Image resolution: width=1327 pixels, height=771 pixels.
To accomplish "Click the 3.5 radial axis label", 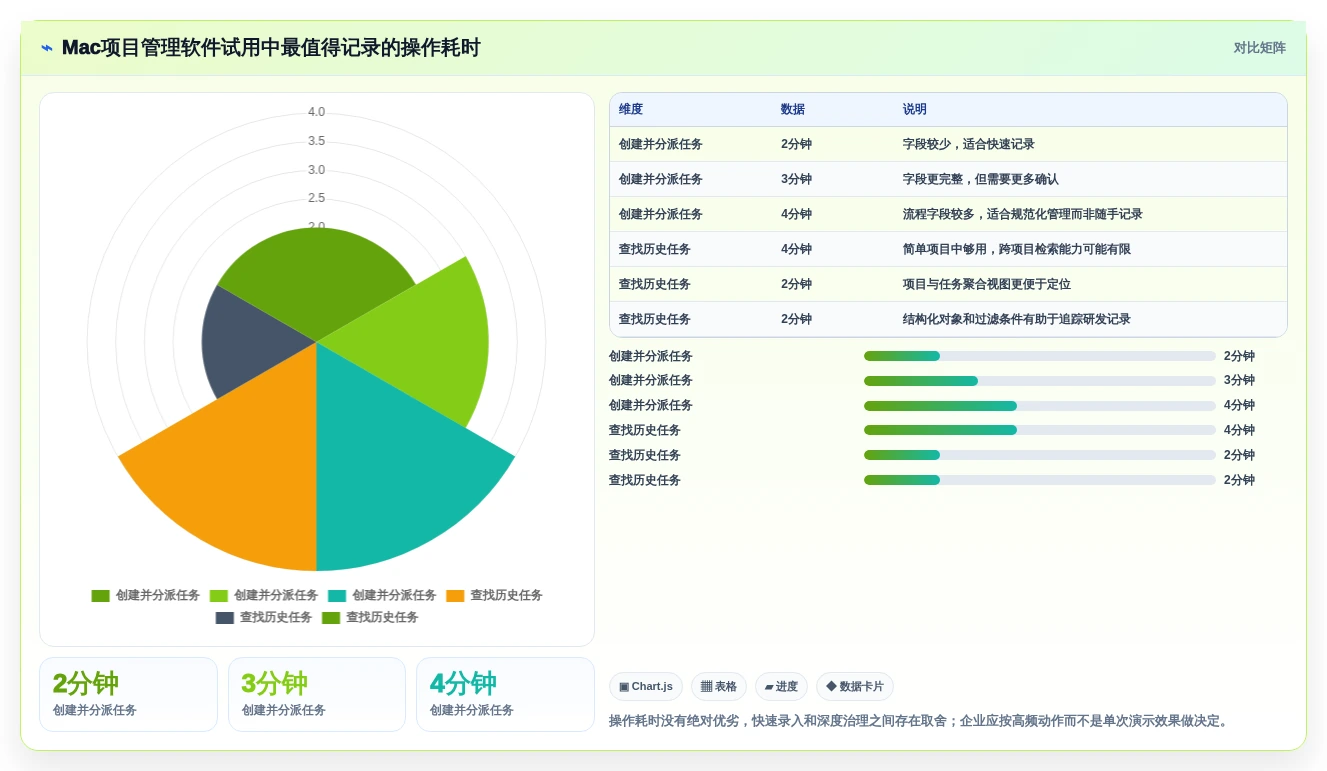I will click(x=316, y=141).
